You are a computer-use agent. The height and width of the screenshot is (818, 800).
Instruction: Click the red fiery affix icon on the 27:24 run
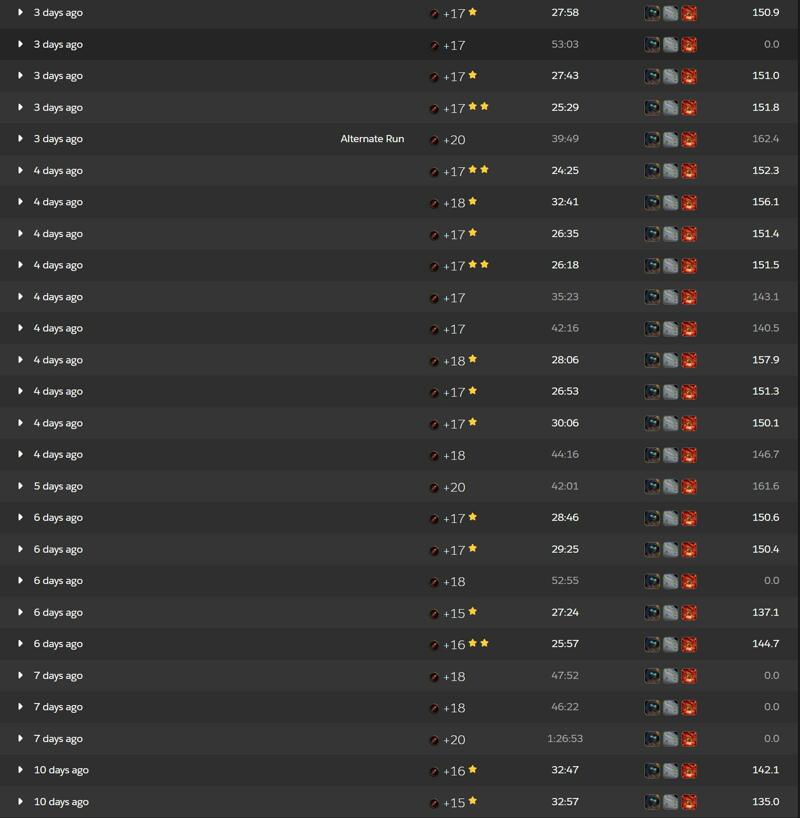coord(689,613)
